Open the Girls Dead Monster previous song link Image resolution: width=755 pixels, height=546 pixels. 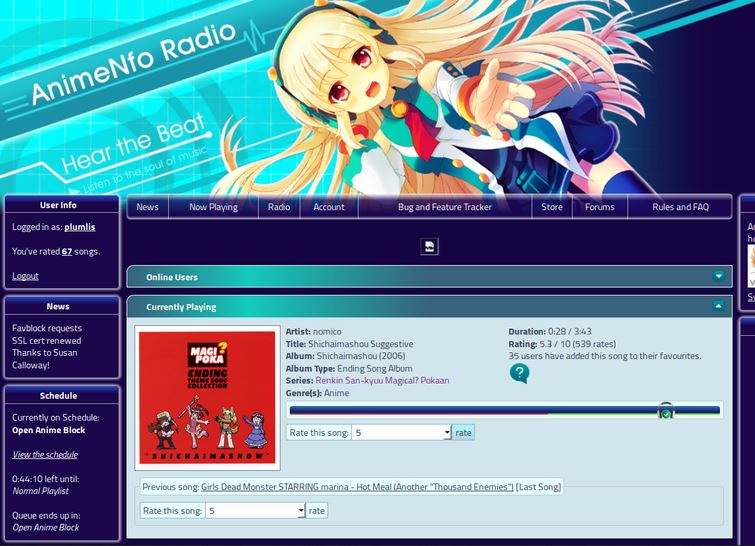pos(357,487)
